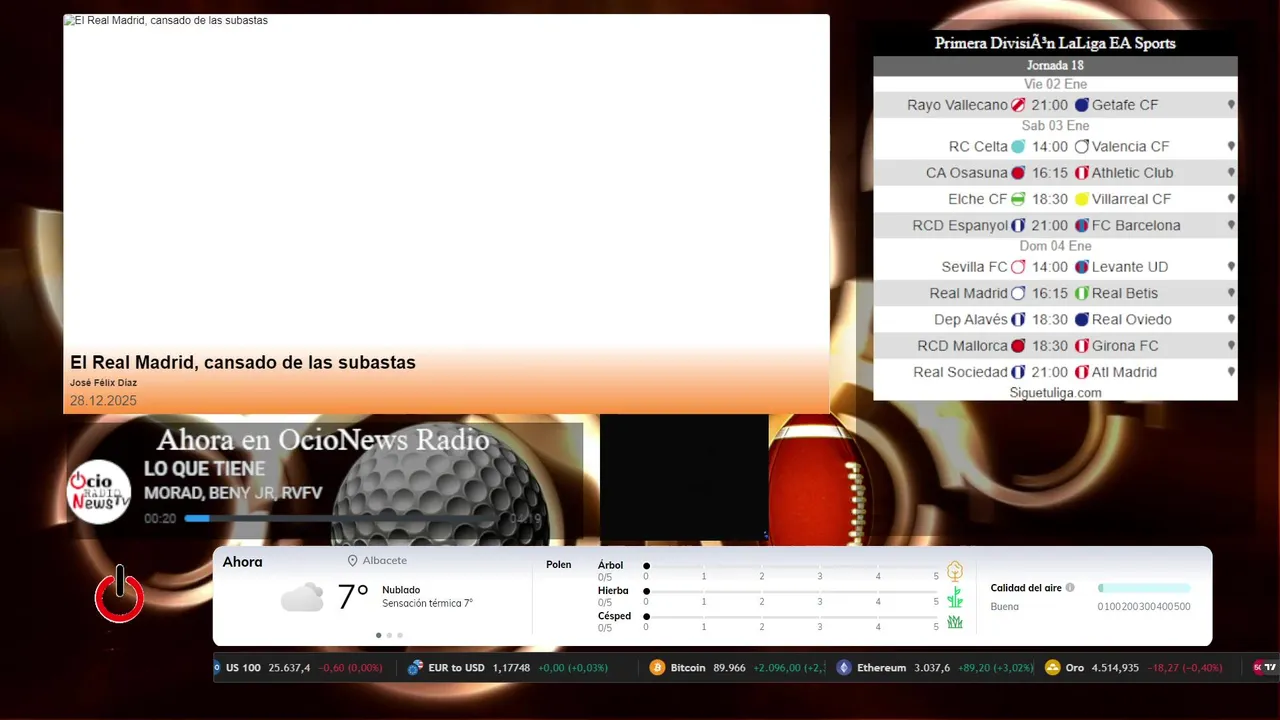Click the air quality scale bar
Screen dimensions: 1280x720
click(x=1144, y=588)
